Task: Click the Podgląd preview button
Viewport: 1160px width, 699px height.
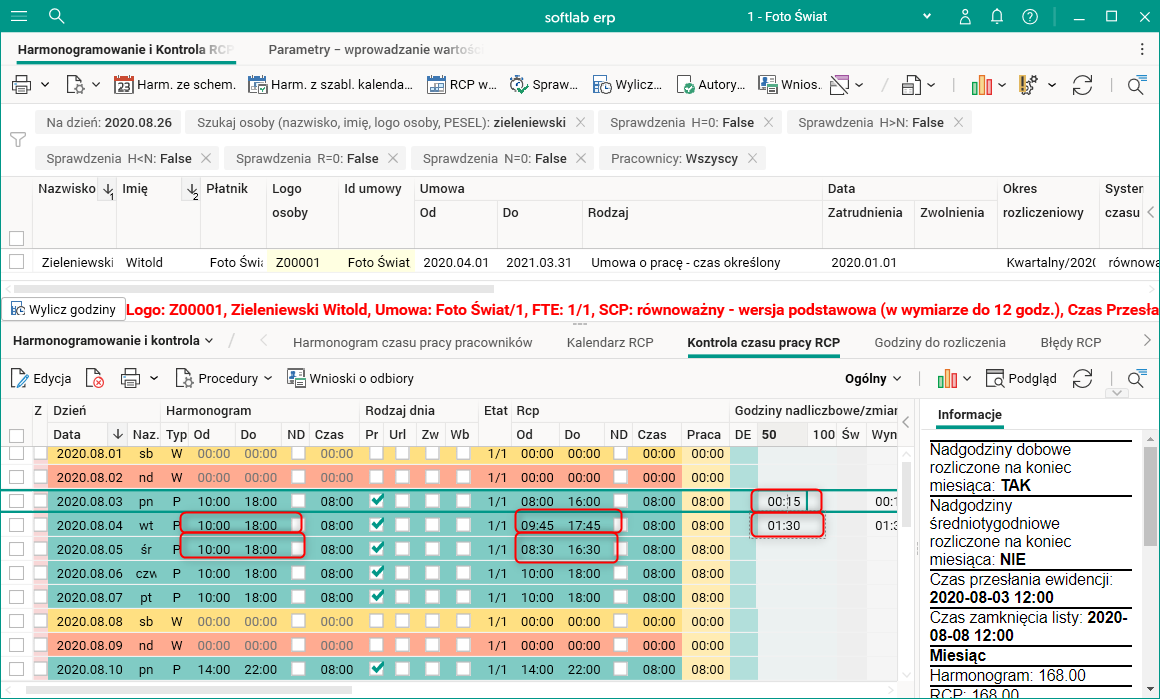Action: (1020, 378)
